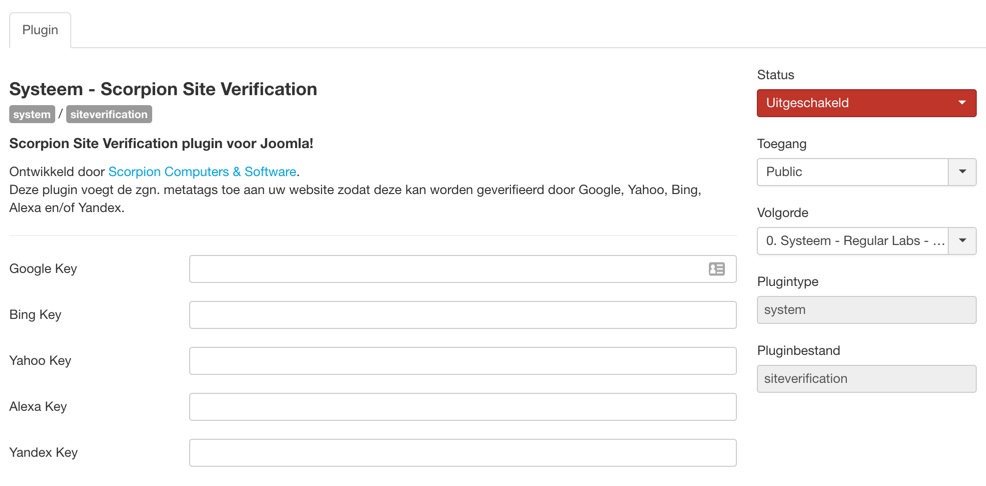This screenshot has width=986, height=486.
Task: Click the Toegang dropdown arrow button
Action: pyautogui.click(x=962, y=172)
